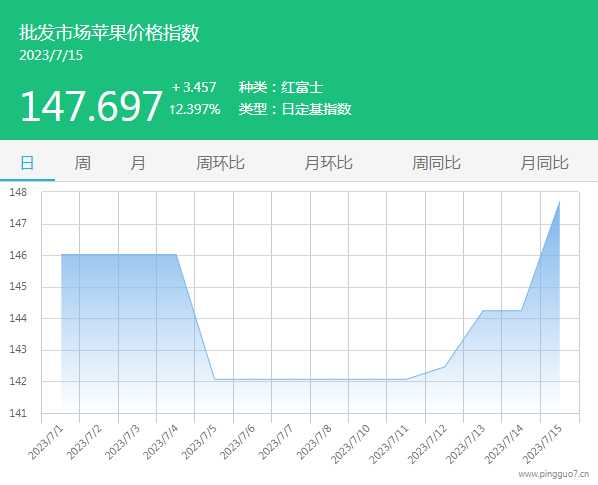Open the www.pingguo7.cn watermark link

[x=553, y=474]
